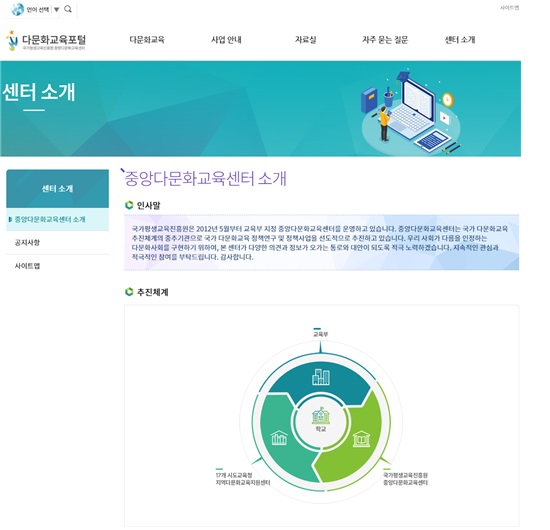550x530 pixels.
Task: Click the 교육부 building icon in diagram
Action: [321, 377]
